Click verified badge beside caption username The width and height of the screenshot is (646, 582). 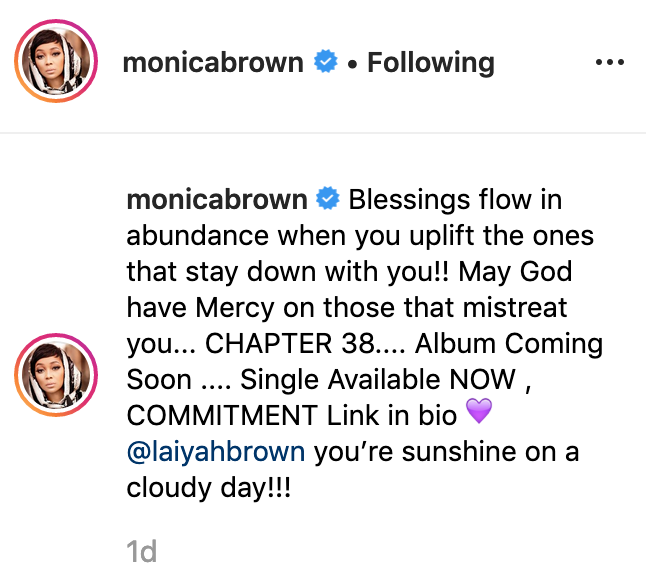[328, 199]
